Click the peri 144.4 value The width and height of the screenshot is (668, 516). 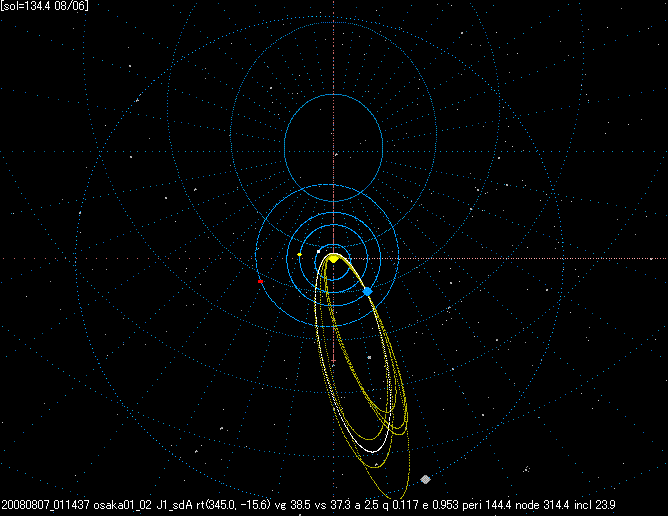pos(487,505)
